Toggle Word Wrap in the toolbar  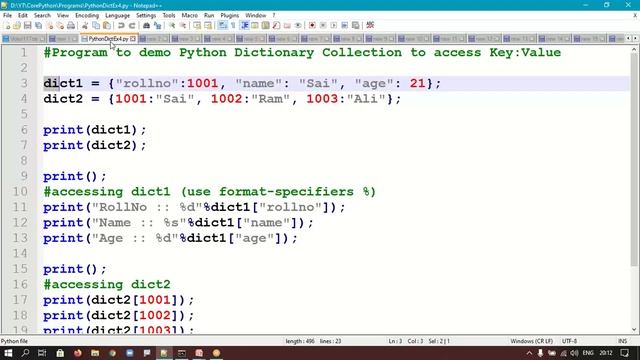coord(222,25)
